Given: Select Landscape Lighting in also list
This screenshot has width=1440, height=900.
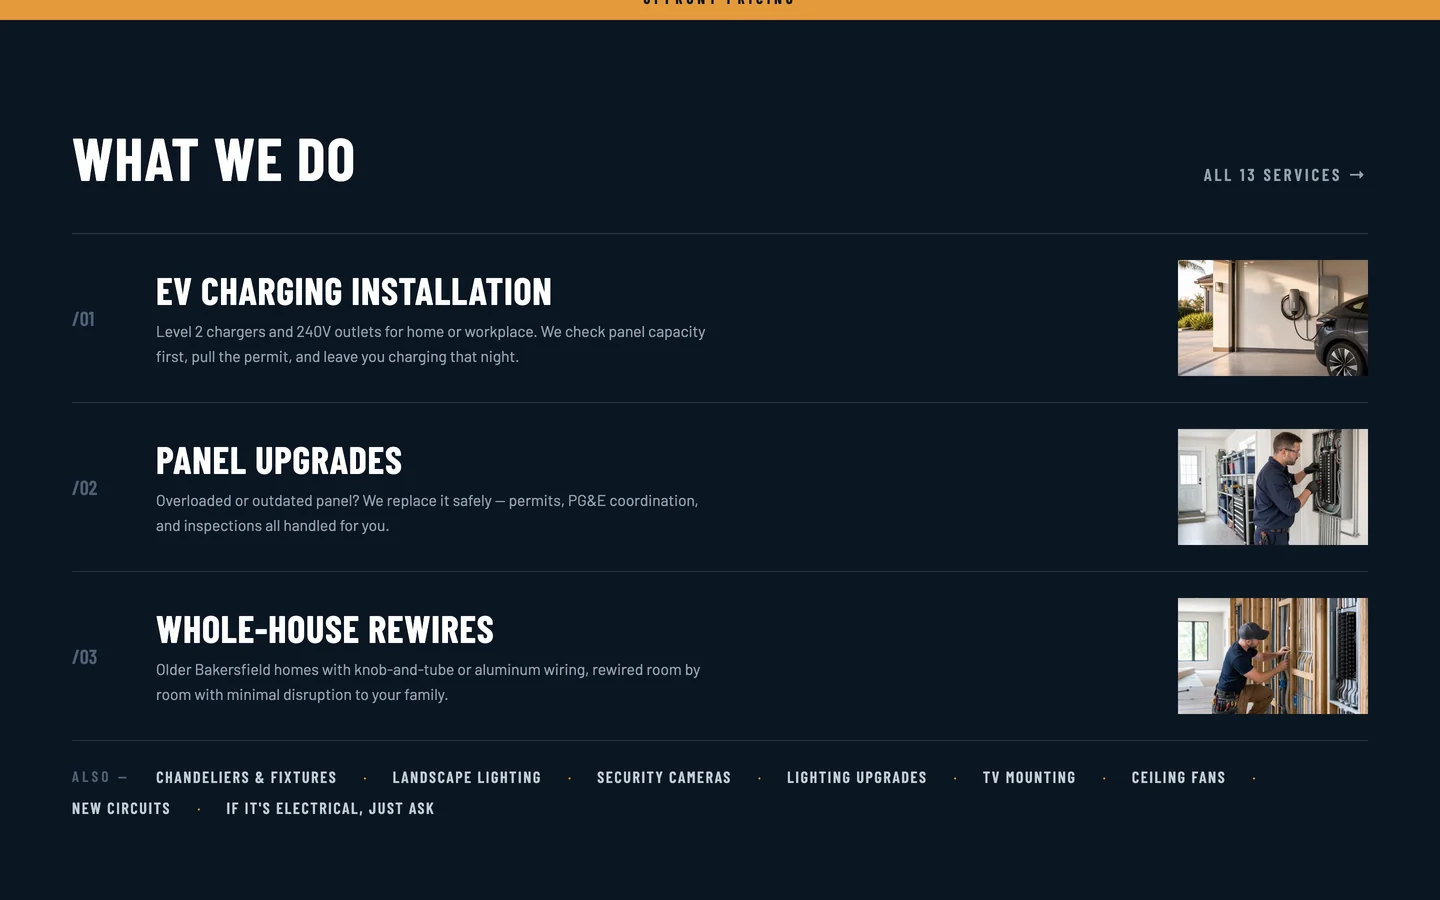Looking at the screenshot, I should [x=467, y=777].
